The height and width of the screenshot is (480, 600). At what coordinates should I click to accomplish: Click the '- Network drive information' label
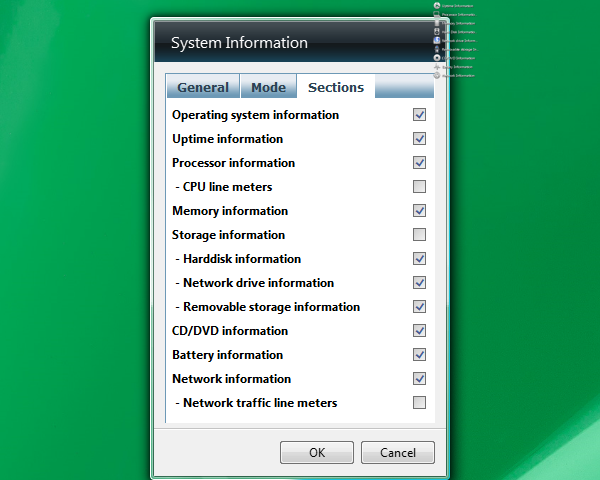click(x=254, y=283)
